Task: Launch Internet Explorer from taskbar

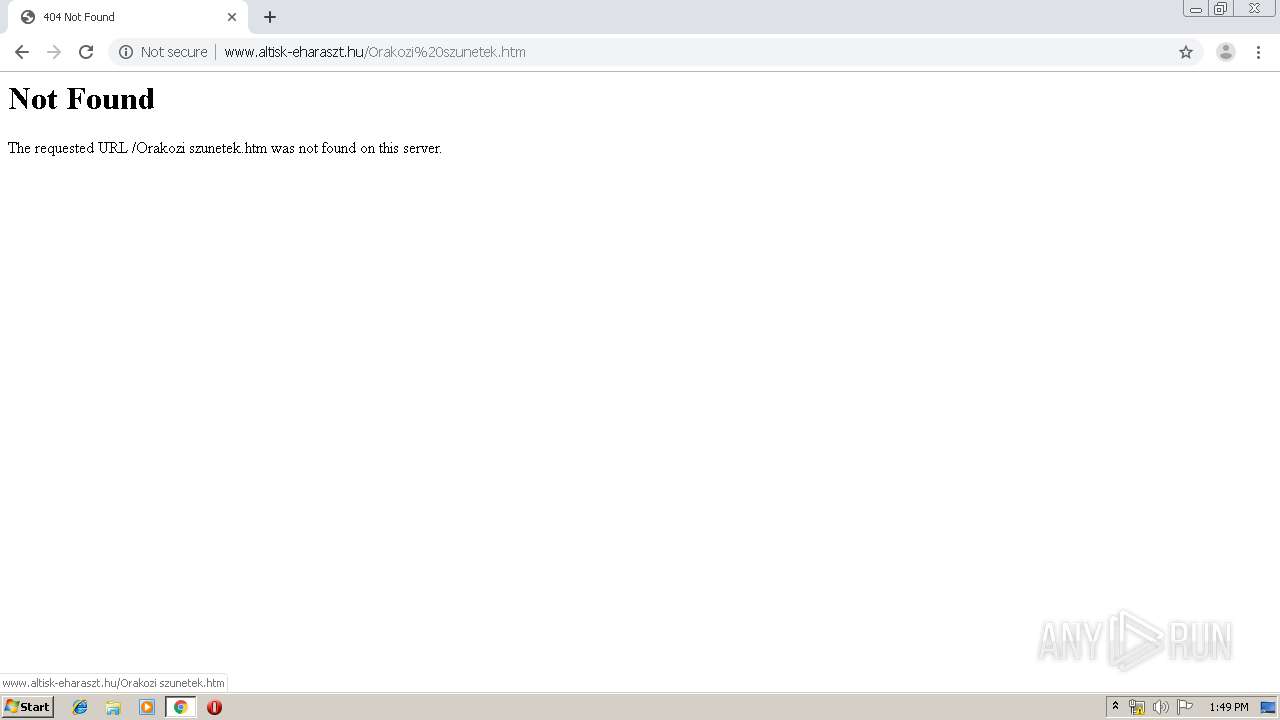Action: pos(80,707)
